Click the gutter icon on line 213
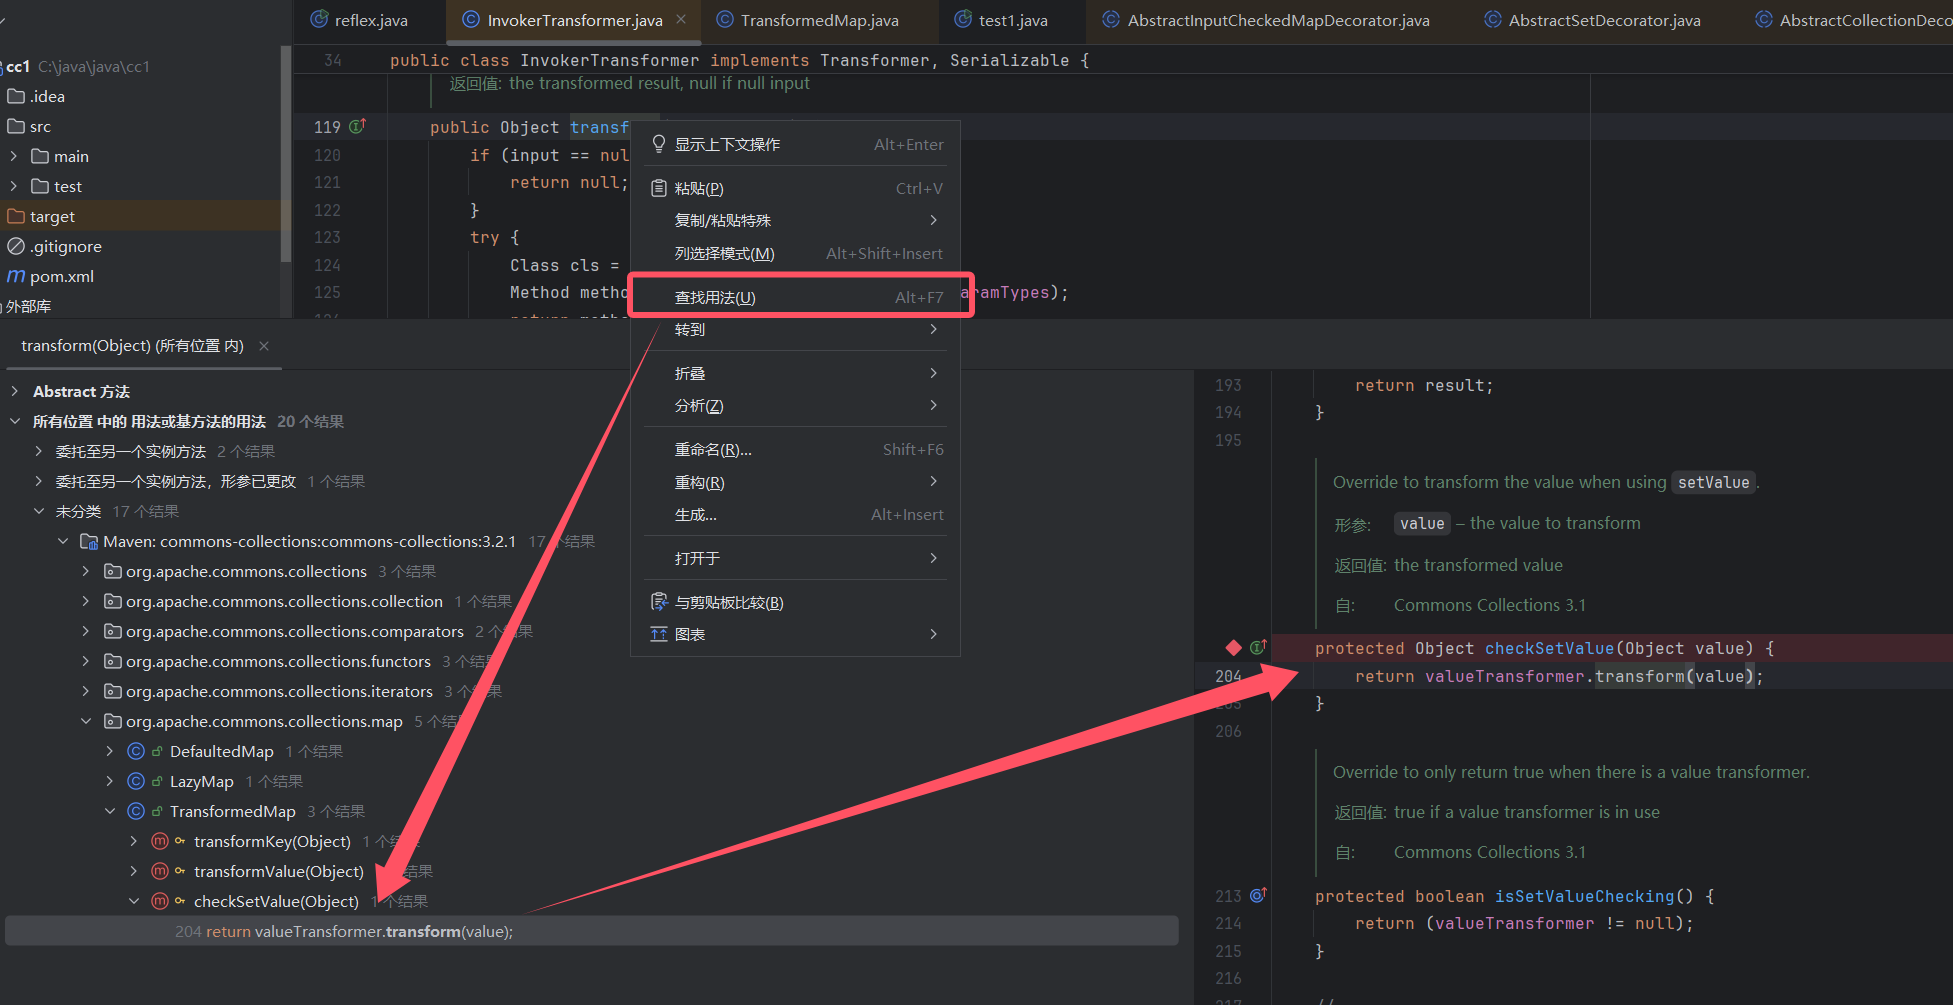The image size is (1953, 1005). 1258,895
